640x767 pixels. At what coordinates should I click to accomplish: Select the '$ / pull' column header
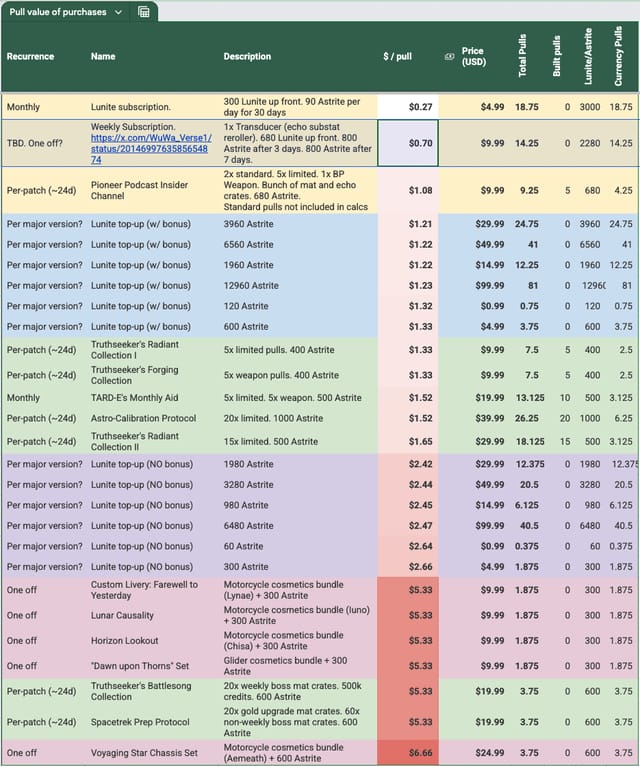click(x=397, y=56)
